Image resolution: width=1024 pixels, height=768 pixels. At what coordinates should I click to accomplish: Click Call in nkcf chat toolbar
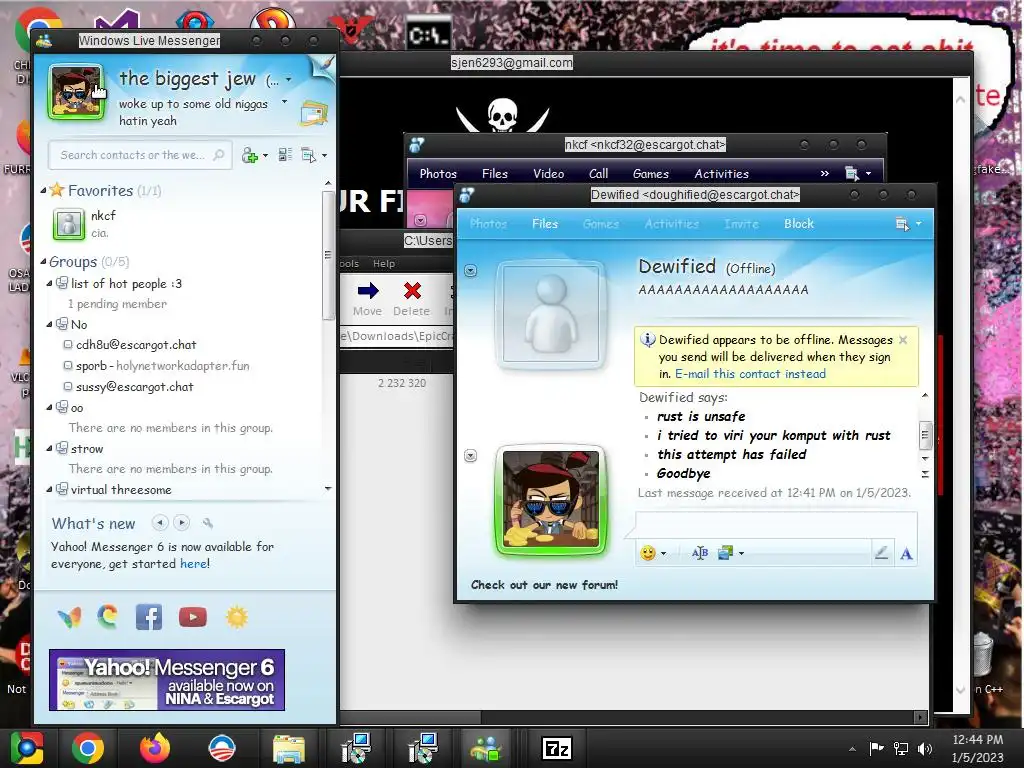[x=598, y=174]
